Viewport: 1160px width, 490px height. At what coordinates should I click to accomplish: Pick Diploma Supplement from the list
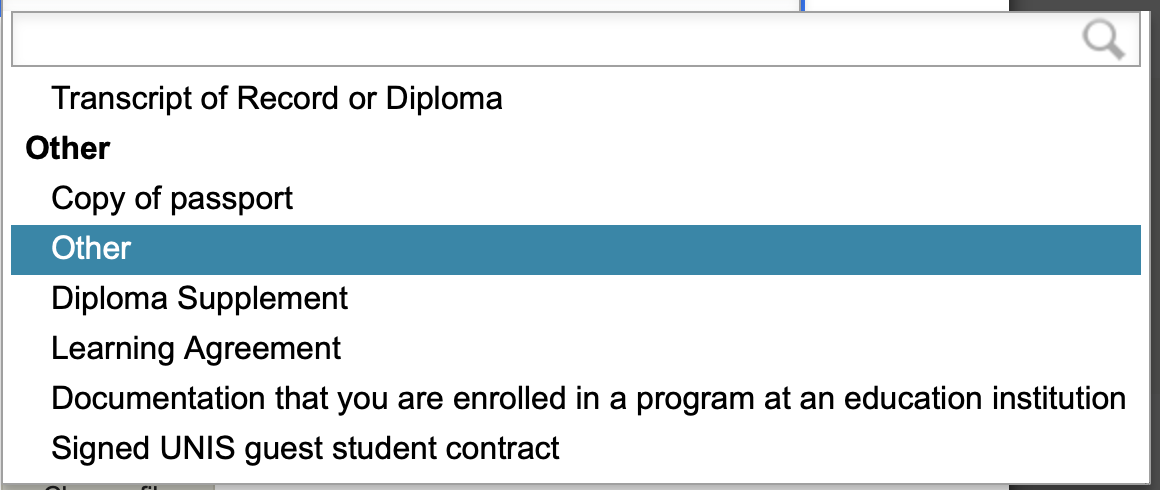(576, 299)
